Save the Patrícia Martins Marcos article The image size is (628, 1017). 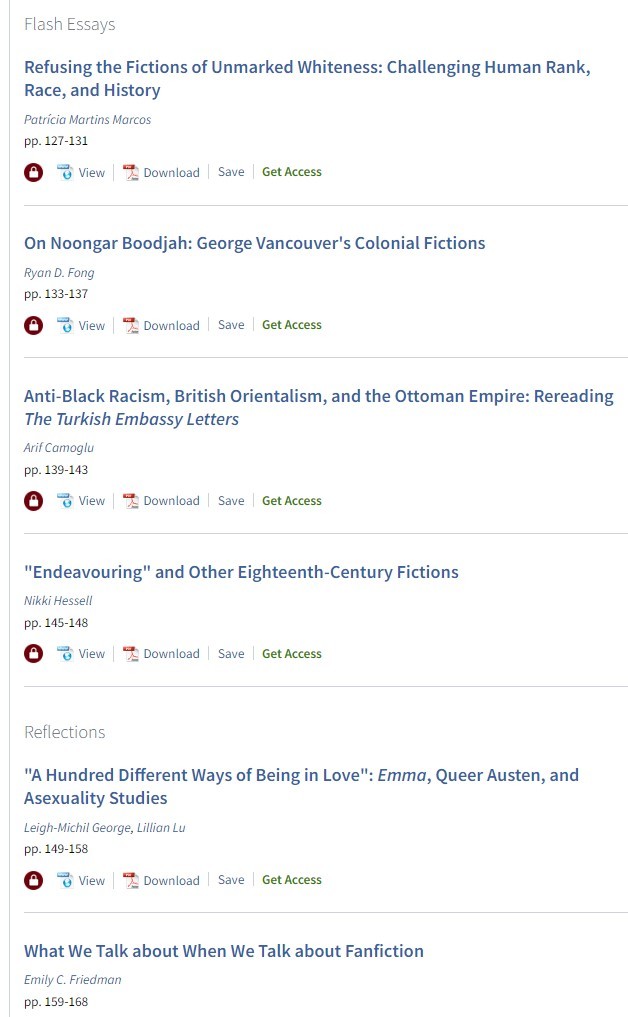tap(231, 172)
